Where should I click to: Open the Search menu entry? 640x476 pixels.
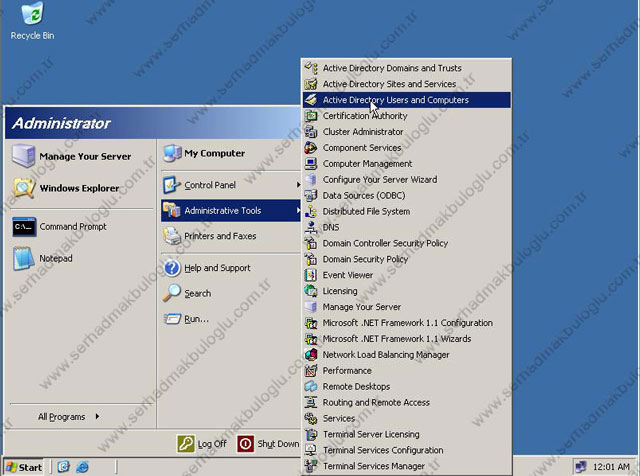[x=231, y=293]
